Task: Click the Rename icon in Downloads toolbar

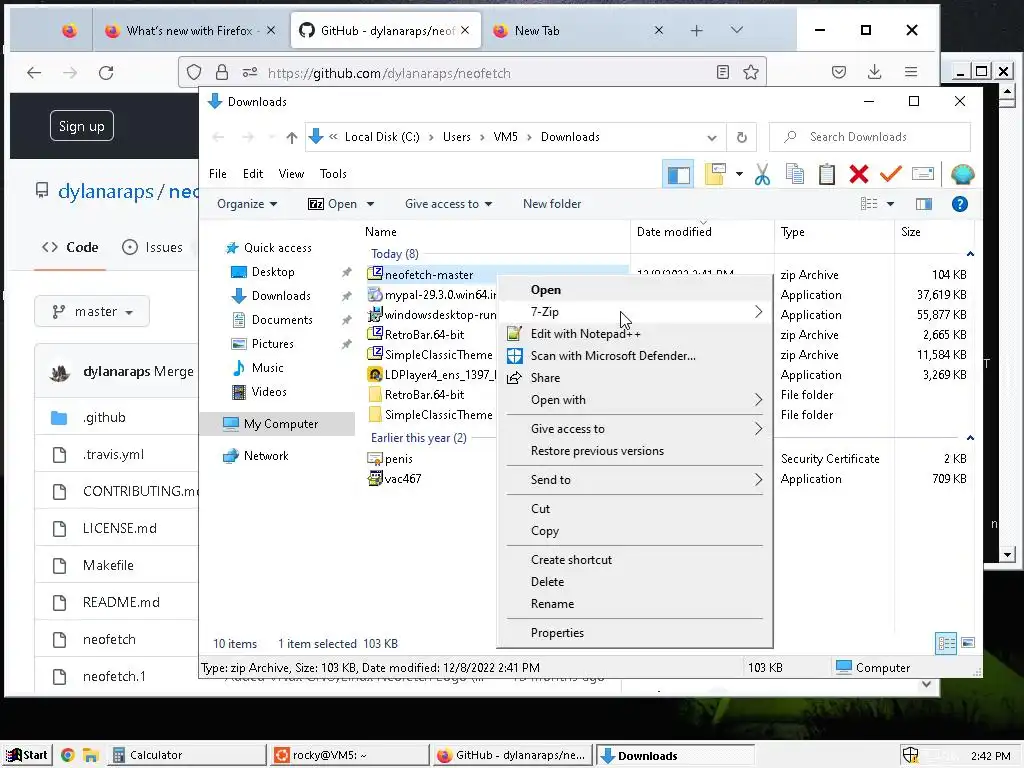Action: click(923, 174)
